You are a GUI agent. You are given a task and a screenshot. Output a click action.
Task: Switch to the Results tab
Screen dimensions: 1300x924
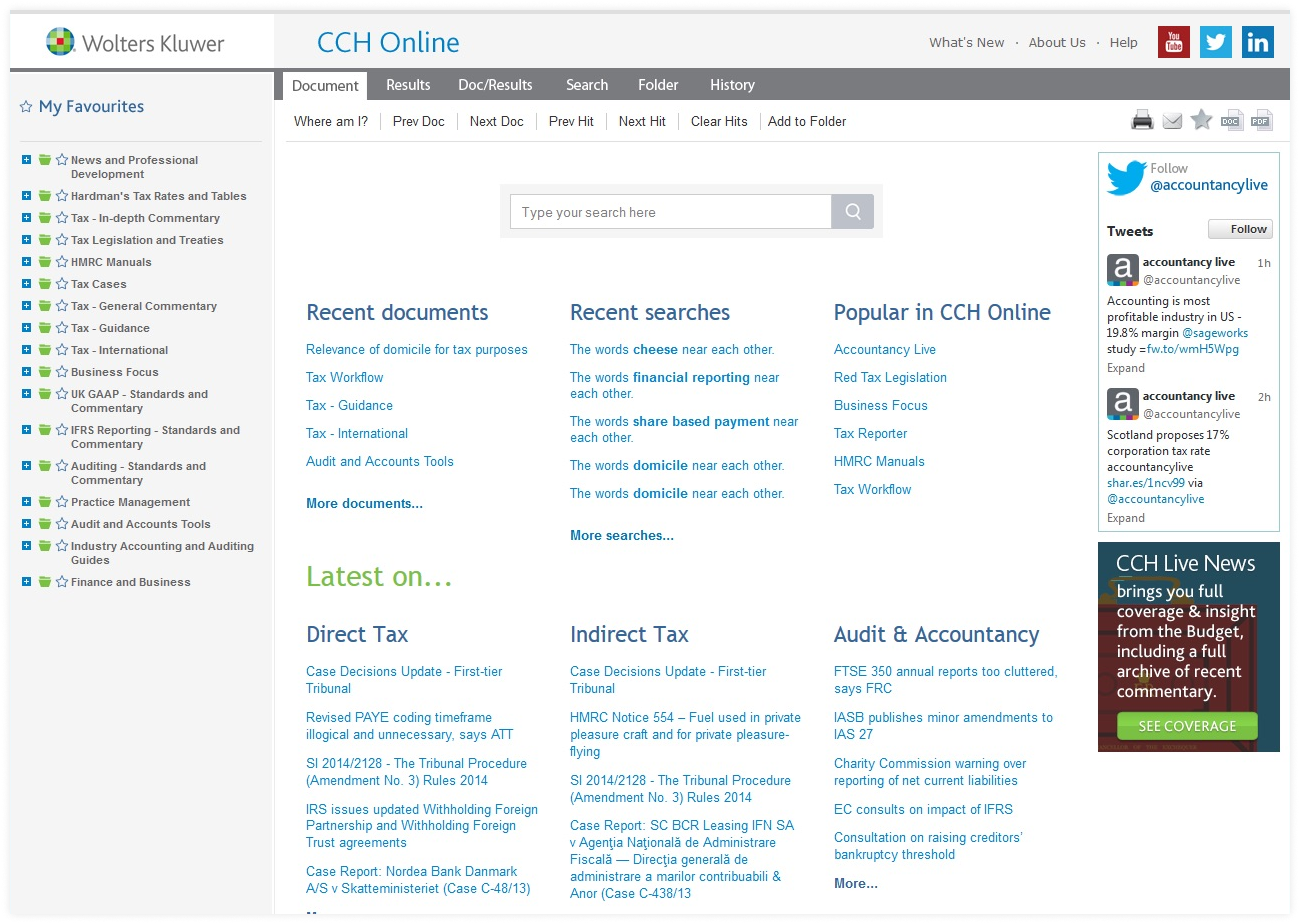[408, 85]
